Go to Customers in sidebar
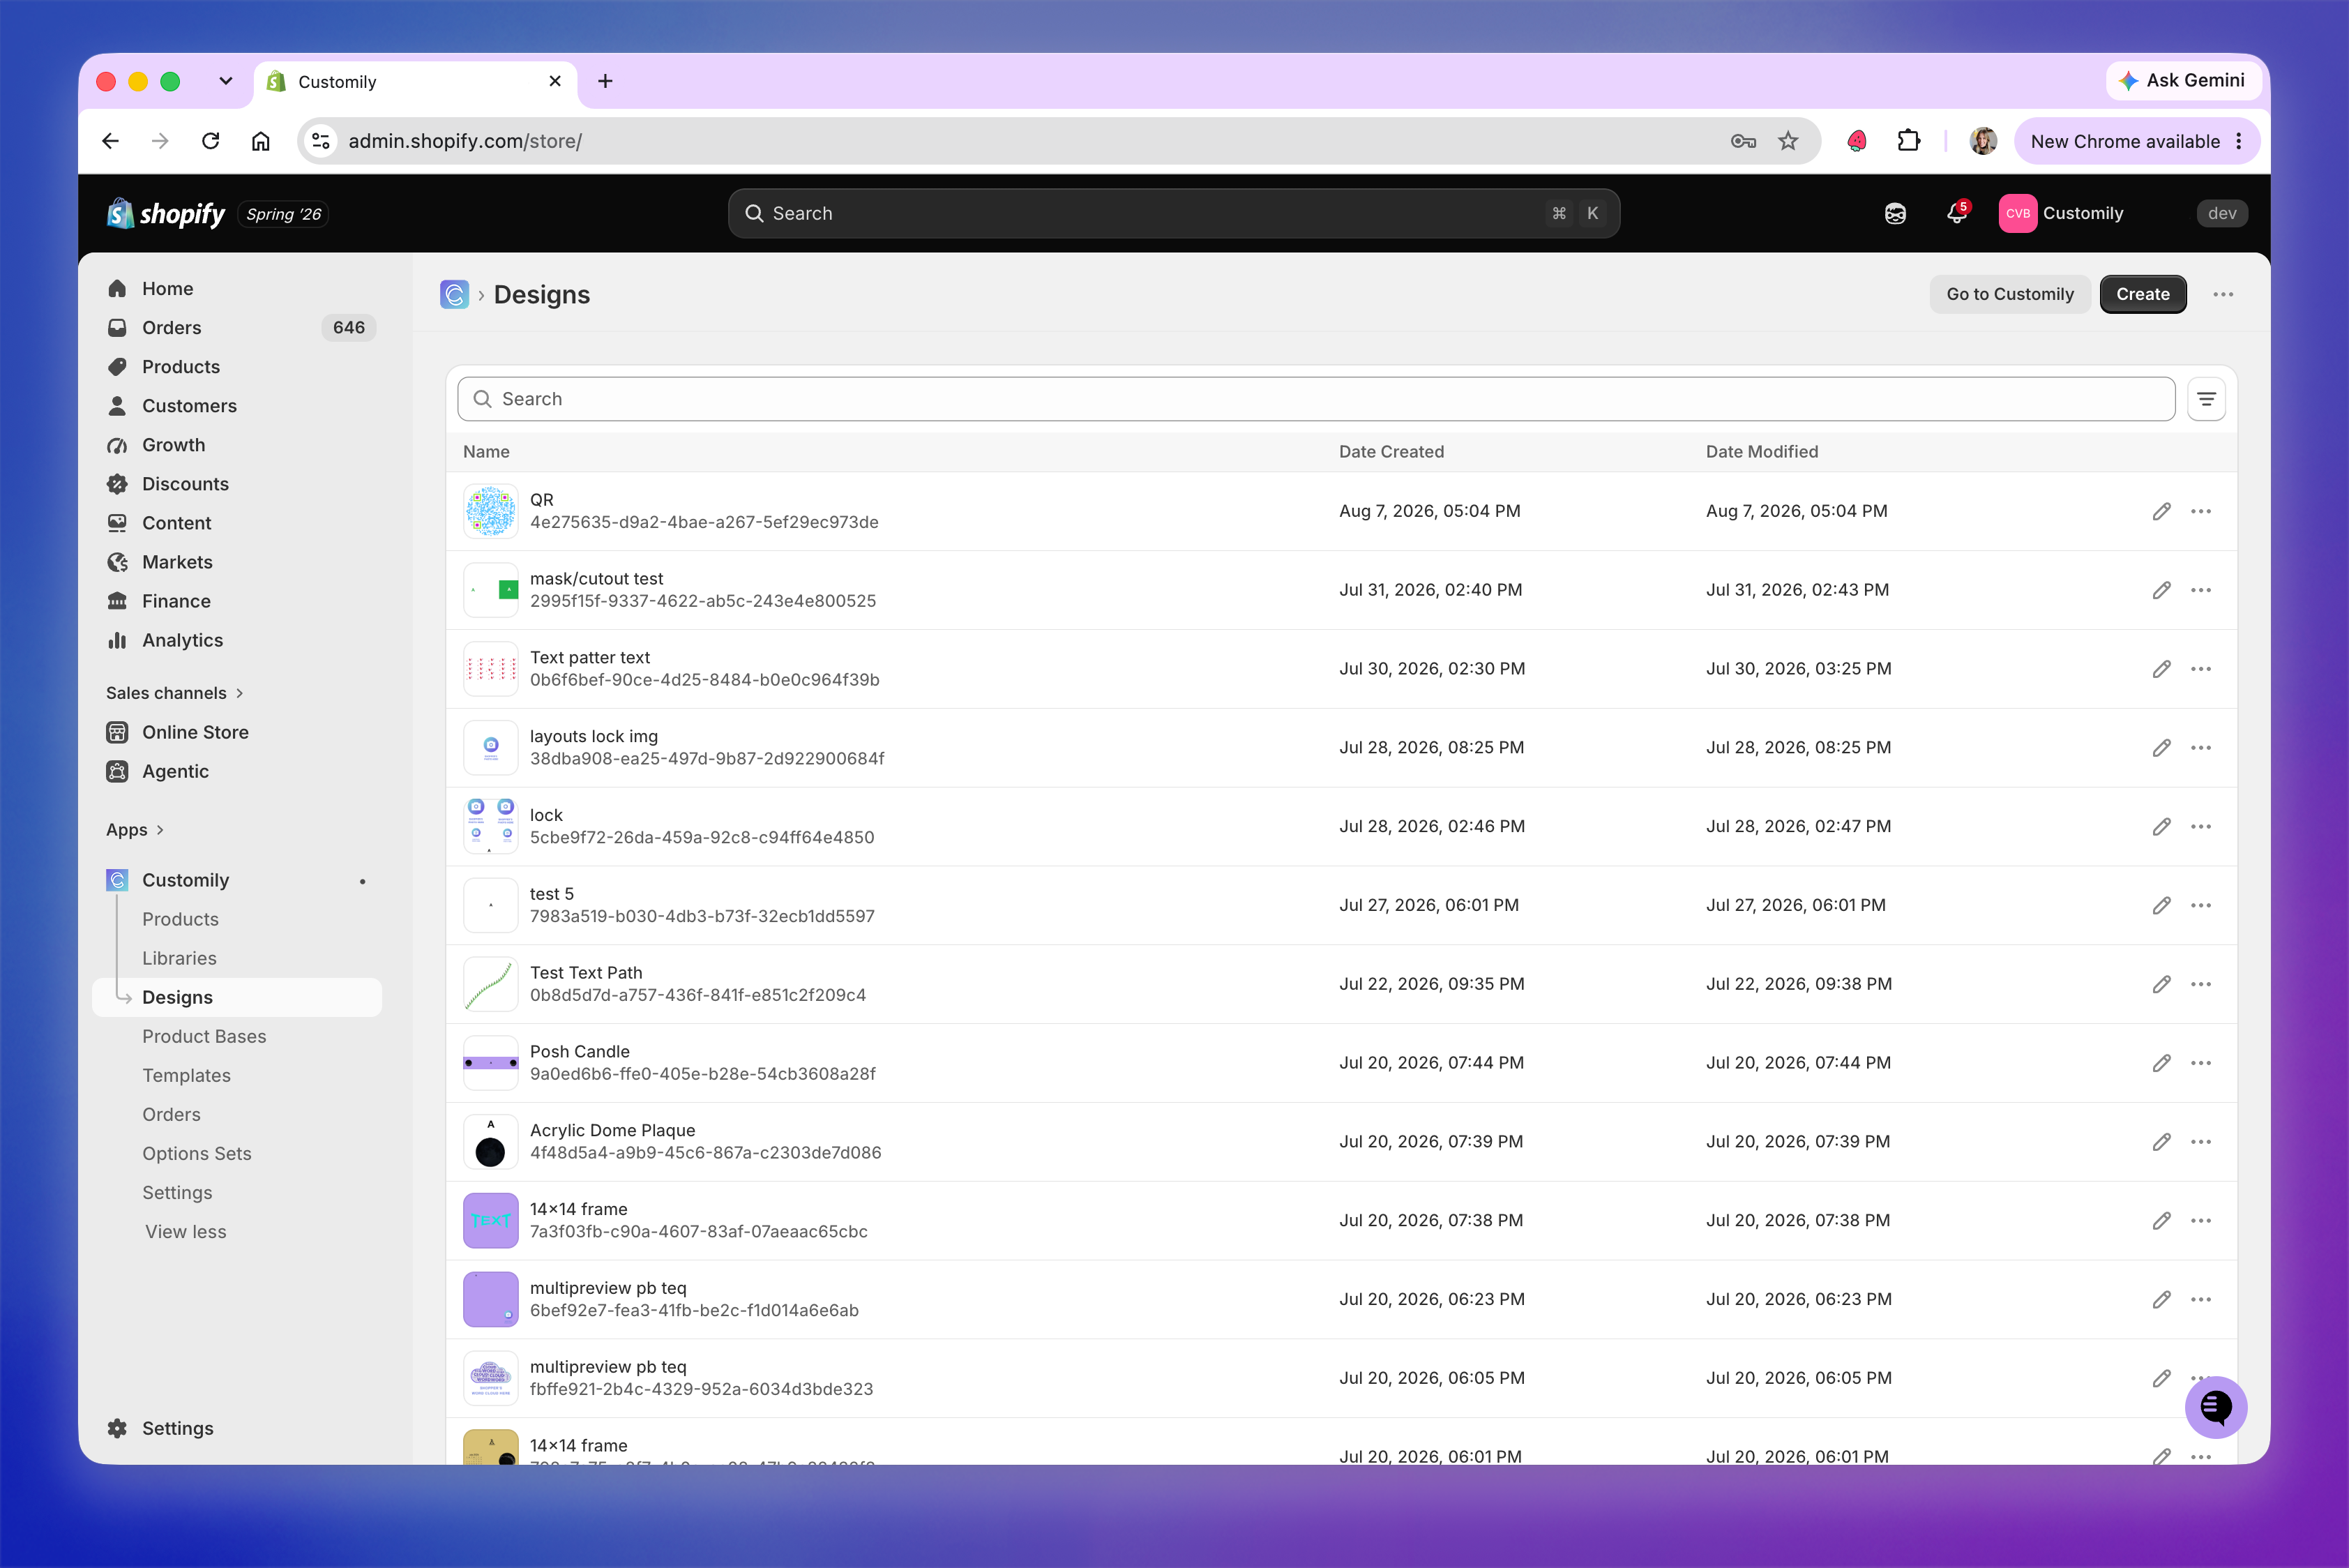This screenshot has height=1568, width=2349. tap(237, 406)
